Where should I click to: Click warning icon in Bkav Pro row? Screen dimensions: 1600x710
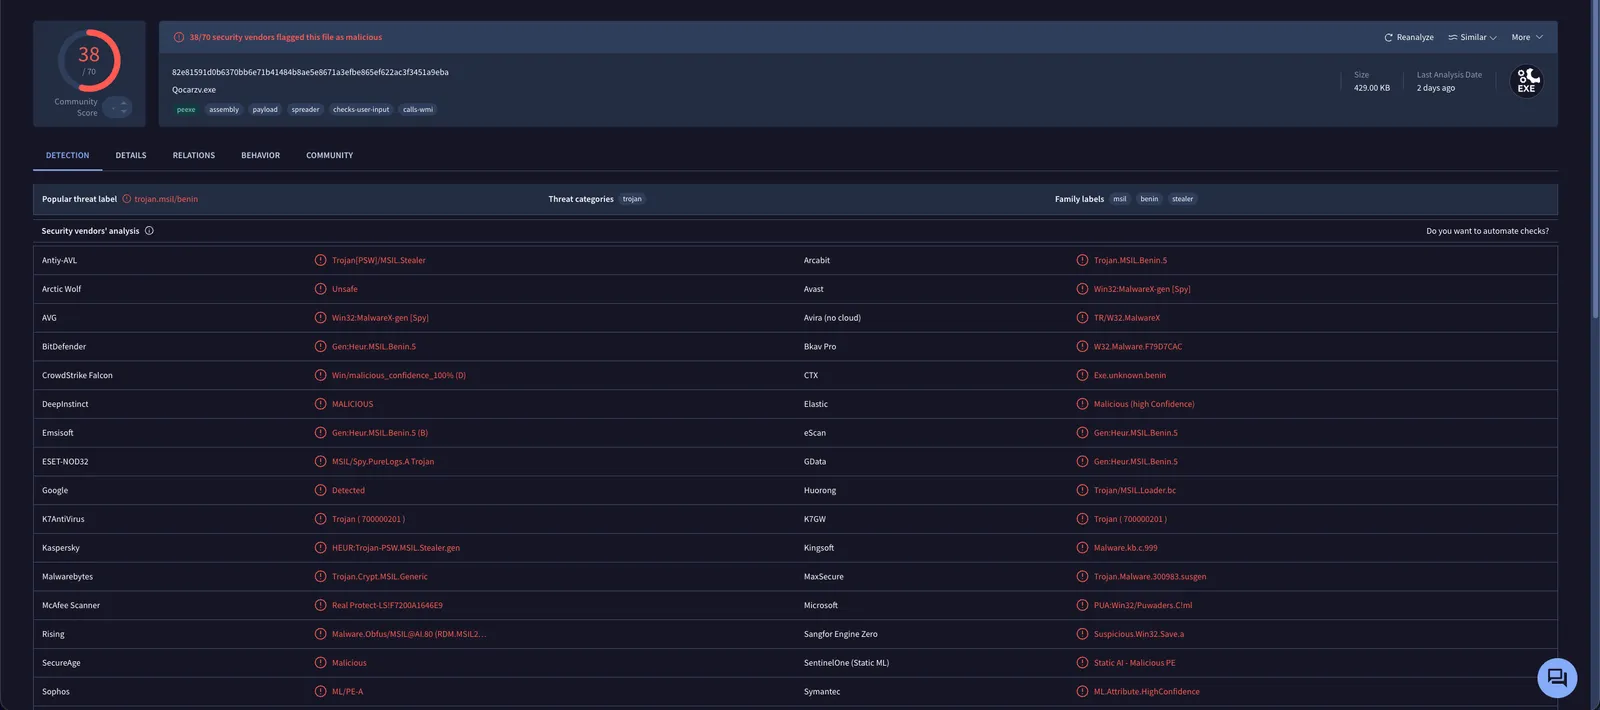pyautogui.click(x=1082, y=347)
